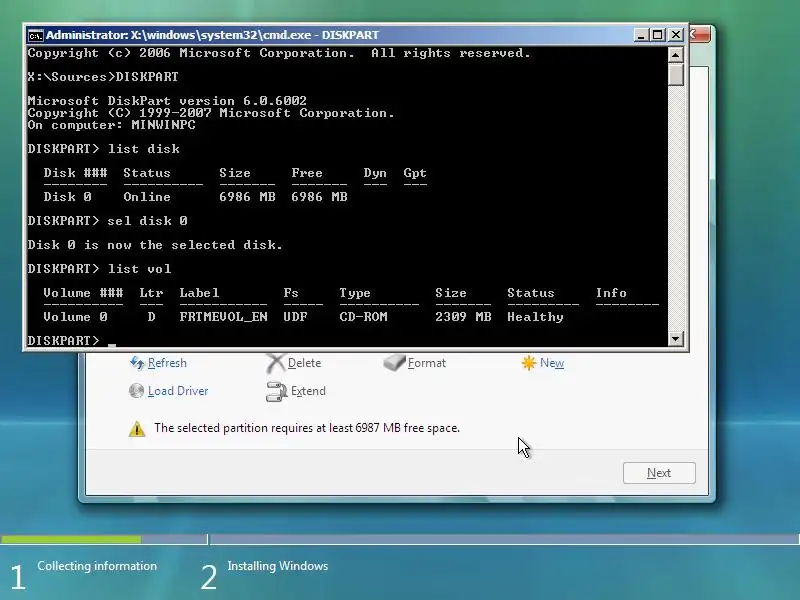
Task: Click the 'UDF' file system cell
Action: (295, 316)
